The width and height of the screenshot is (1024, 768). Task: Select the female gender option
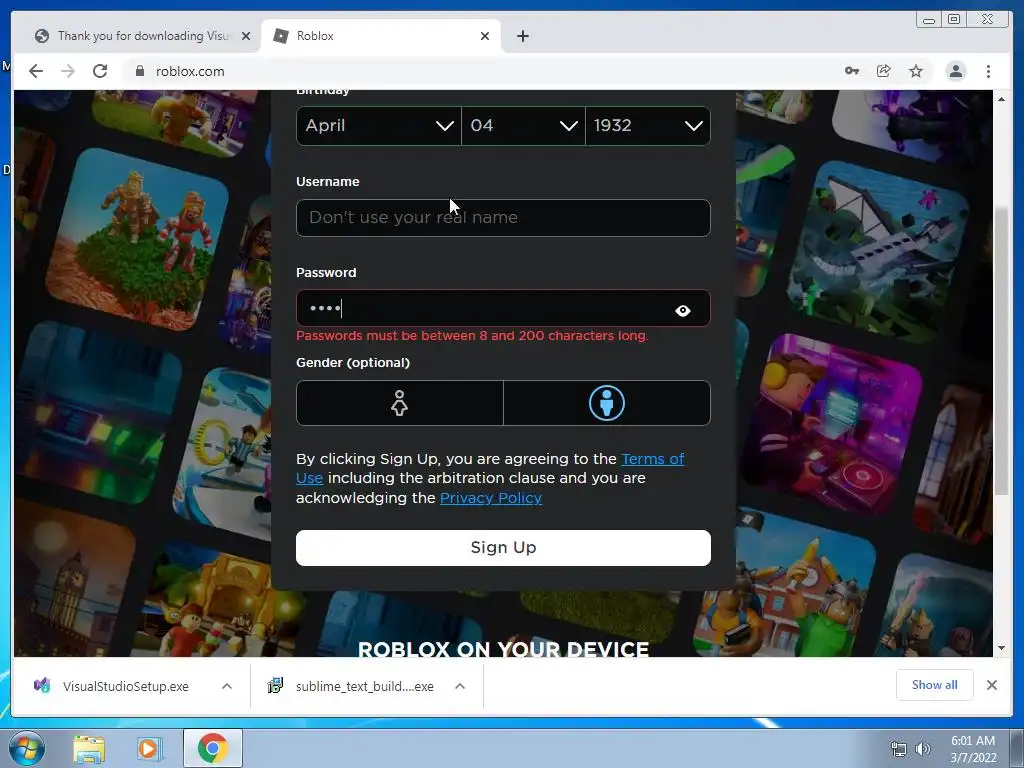click(x=400, y=403)
